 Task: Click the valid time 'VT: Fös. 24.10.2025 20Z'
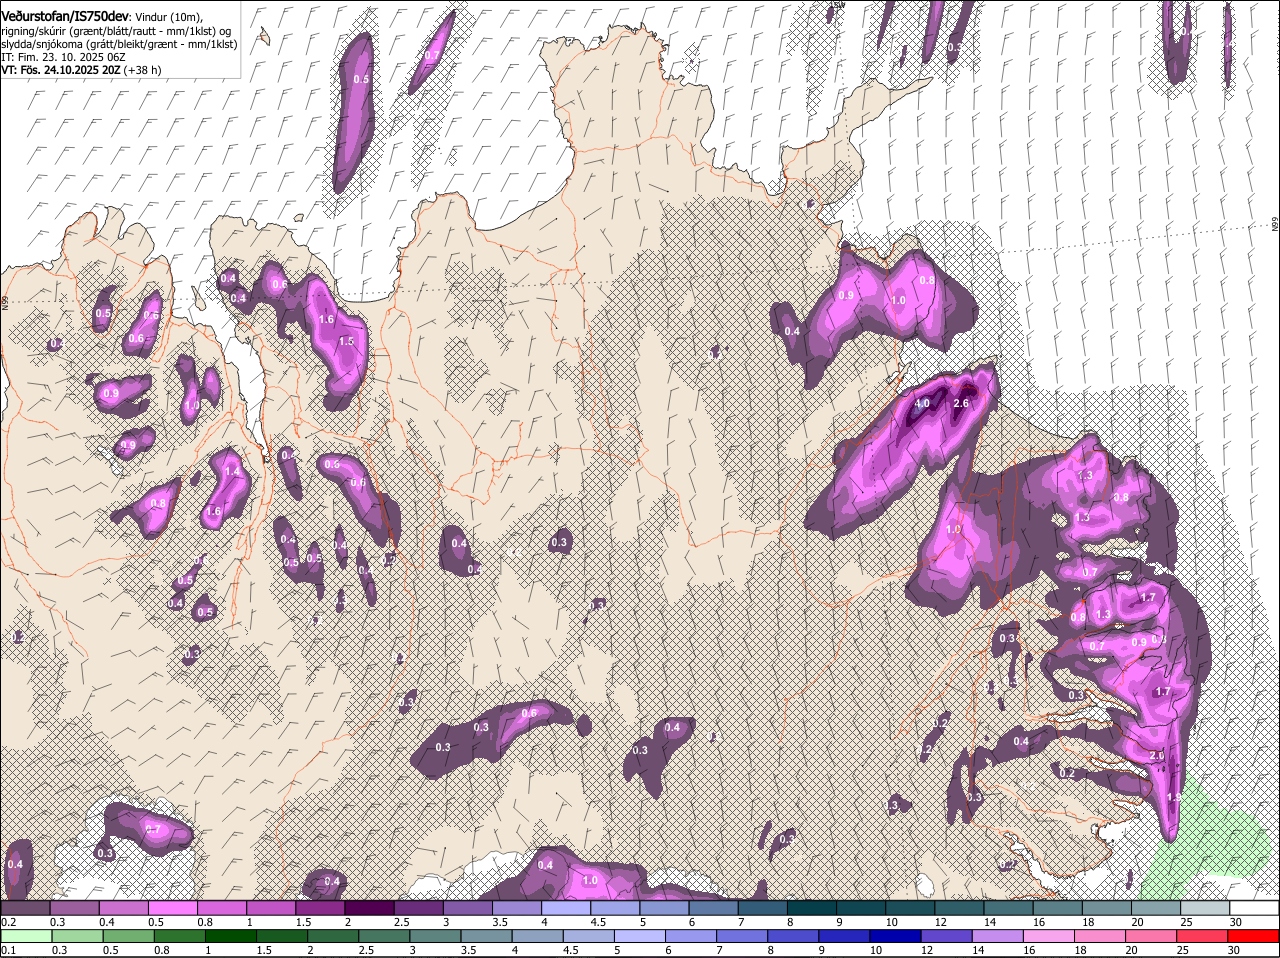tap(61, 70)
